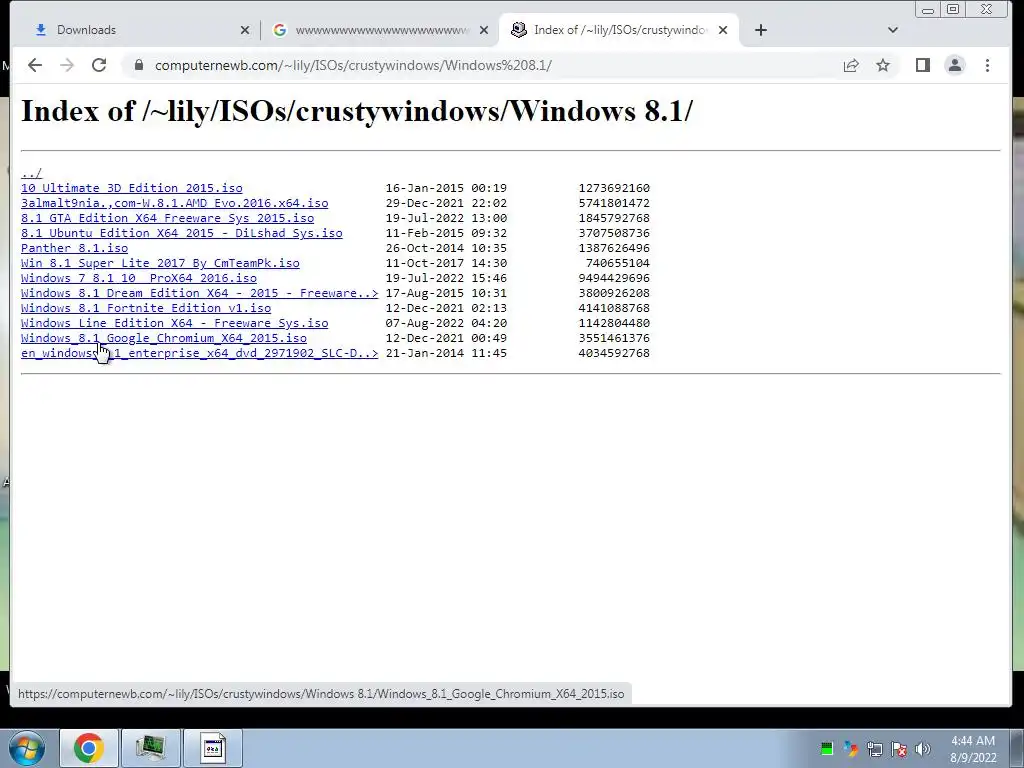The width and height of the screenshot is (1024, 768).
Task: Open the Chrome three-dot menu
Action: click(987, 65)
